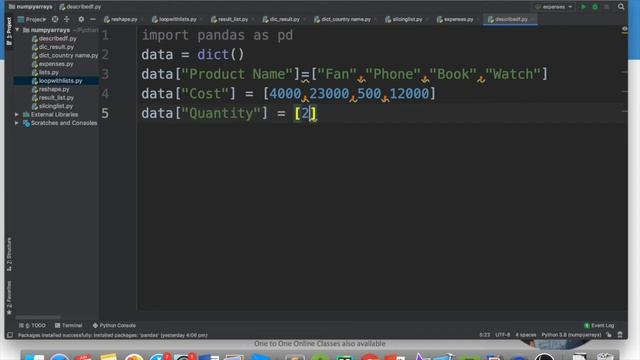Open the Project view dropdown

pos(31,19)
